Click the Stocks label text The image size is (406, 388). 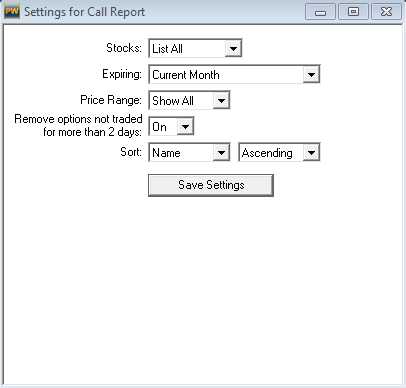tap(124, 48)
